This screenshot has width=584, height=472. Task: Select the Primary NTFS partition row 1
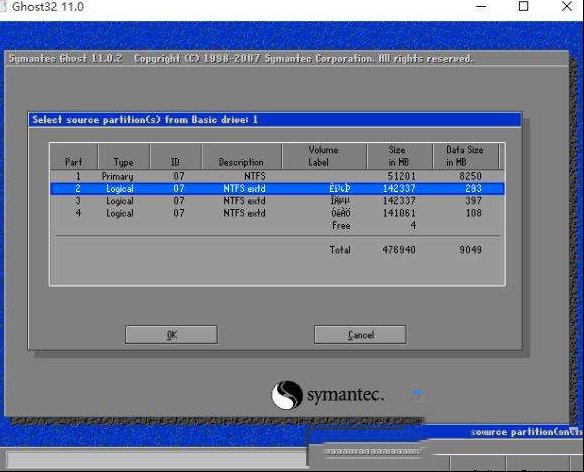click(x=277, y=176)
